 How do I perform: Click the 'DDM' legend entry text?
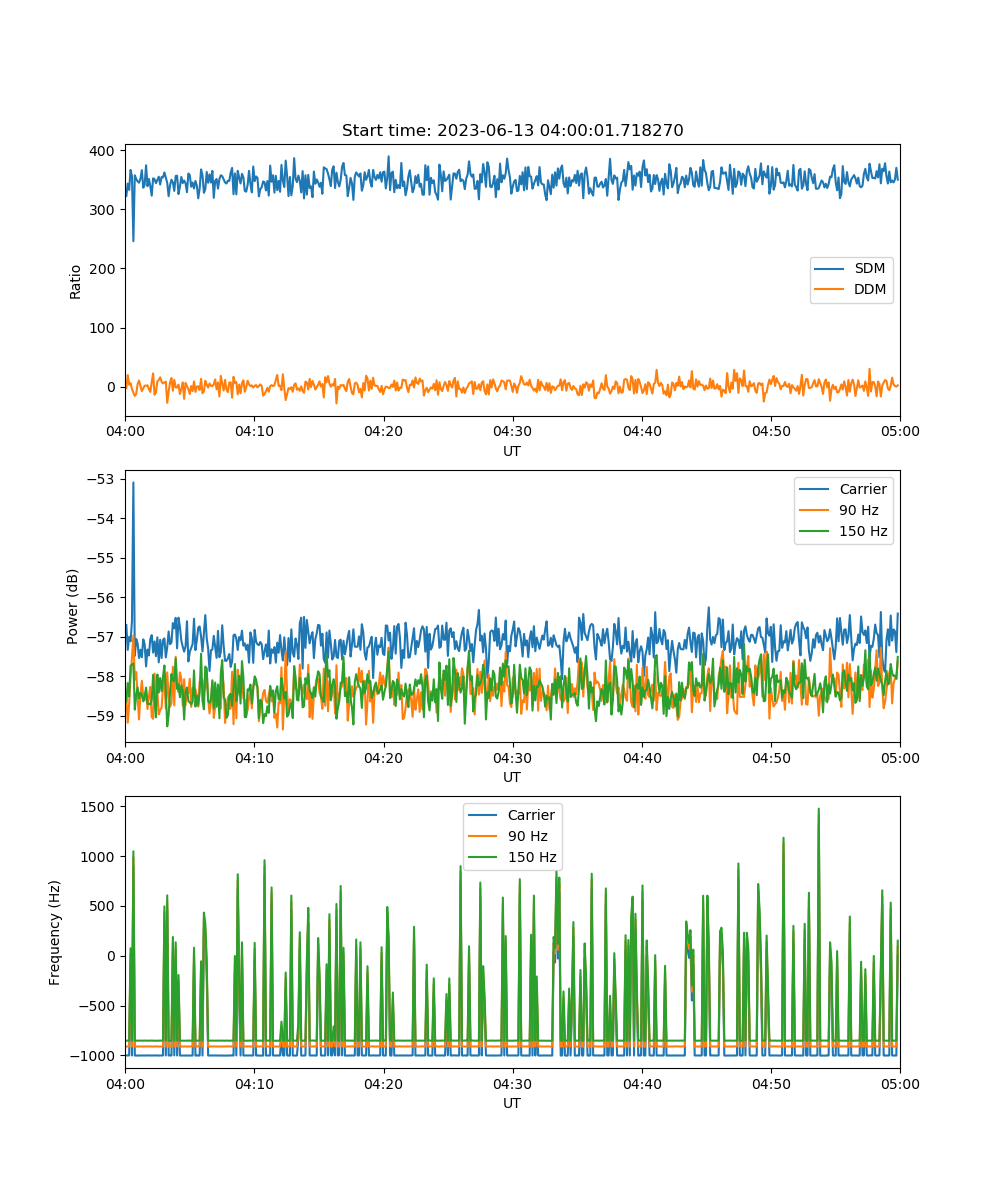point(870,290)
